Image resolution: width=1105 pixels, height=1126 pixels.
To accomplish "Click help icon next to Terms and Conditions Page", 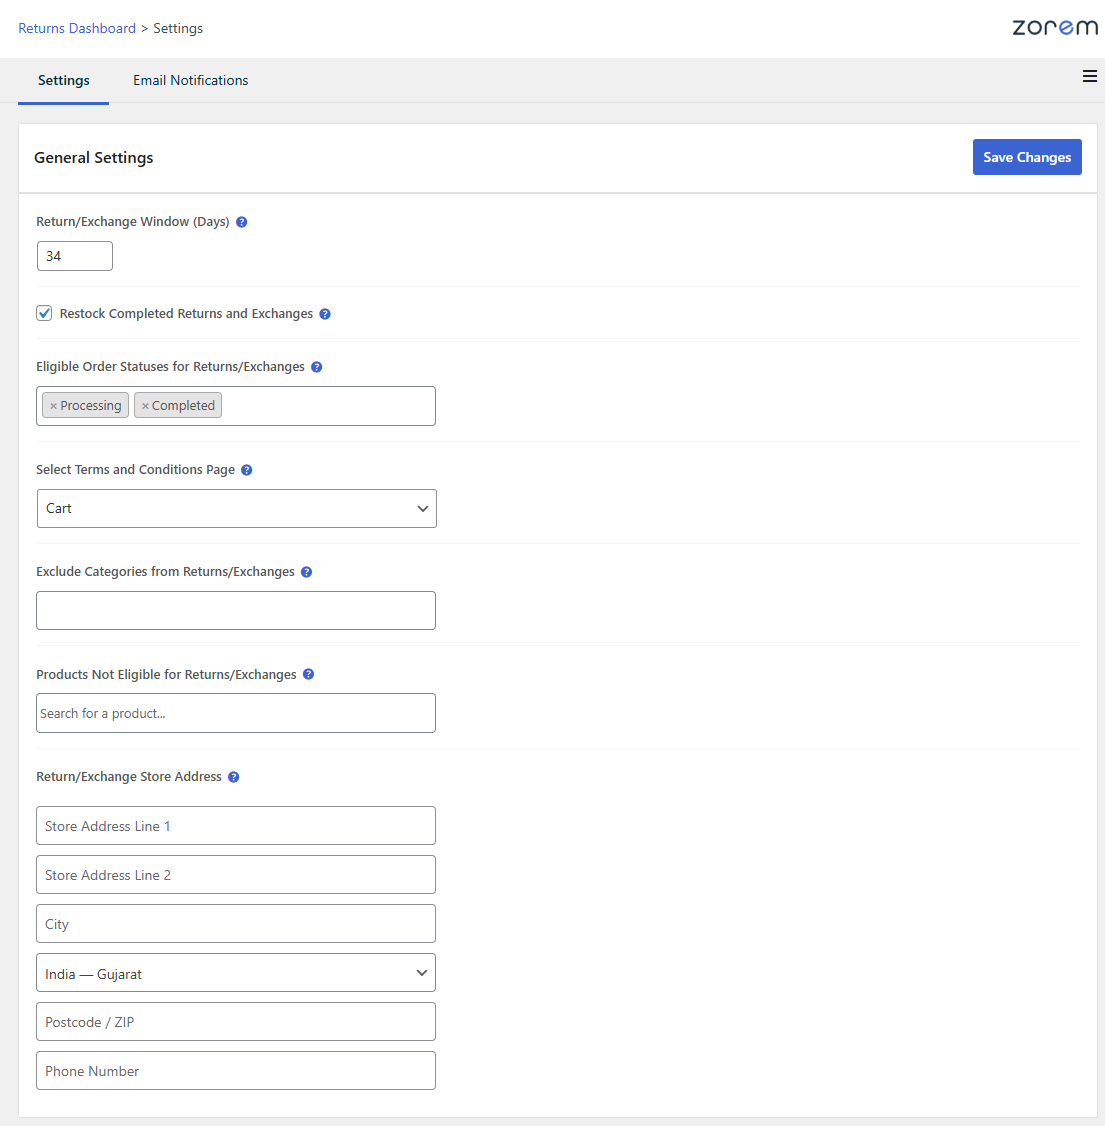I will [x=247, y=470].
